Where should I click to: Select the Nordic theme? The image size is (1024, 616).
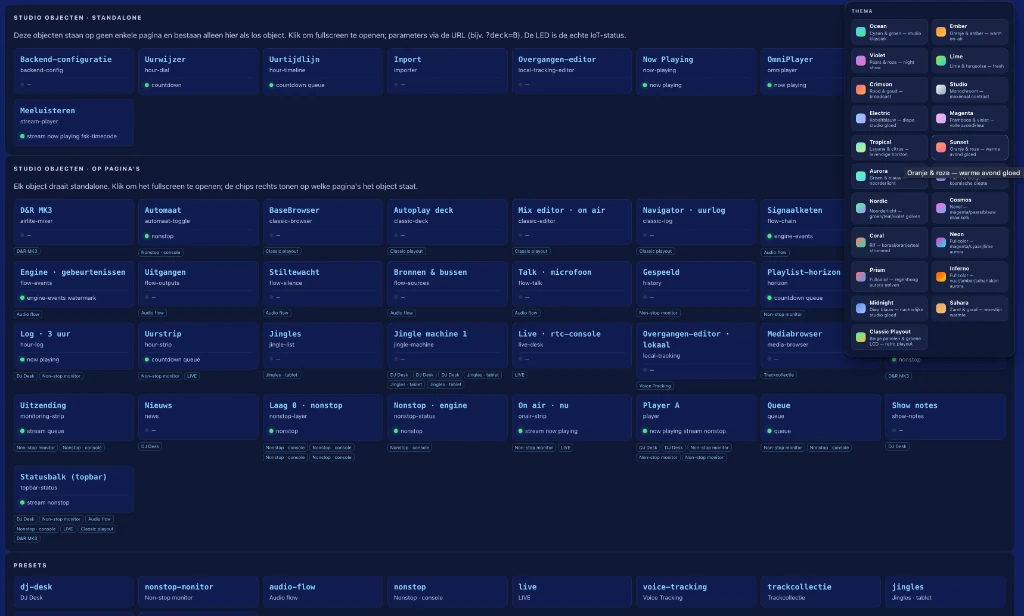889,208
